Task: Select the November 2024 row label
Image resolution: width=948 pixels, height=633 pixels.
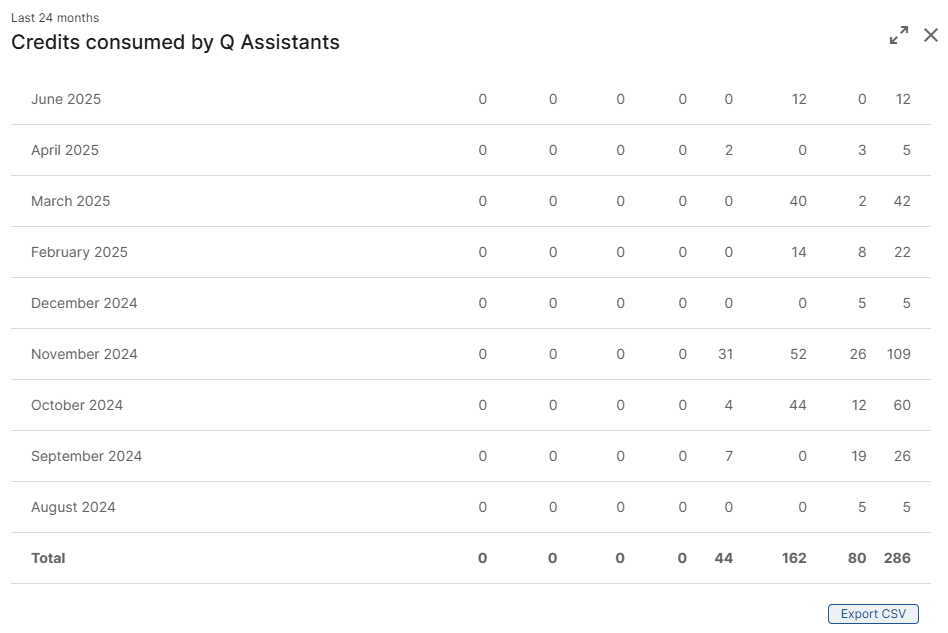Action: [84, 354]
